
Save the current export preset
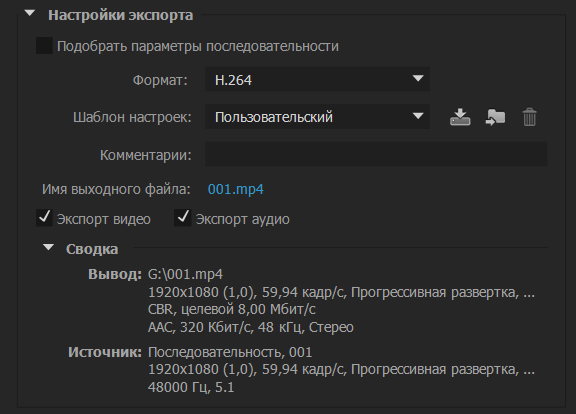pos(460,117)
